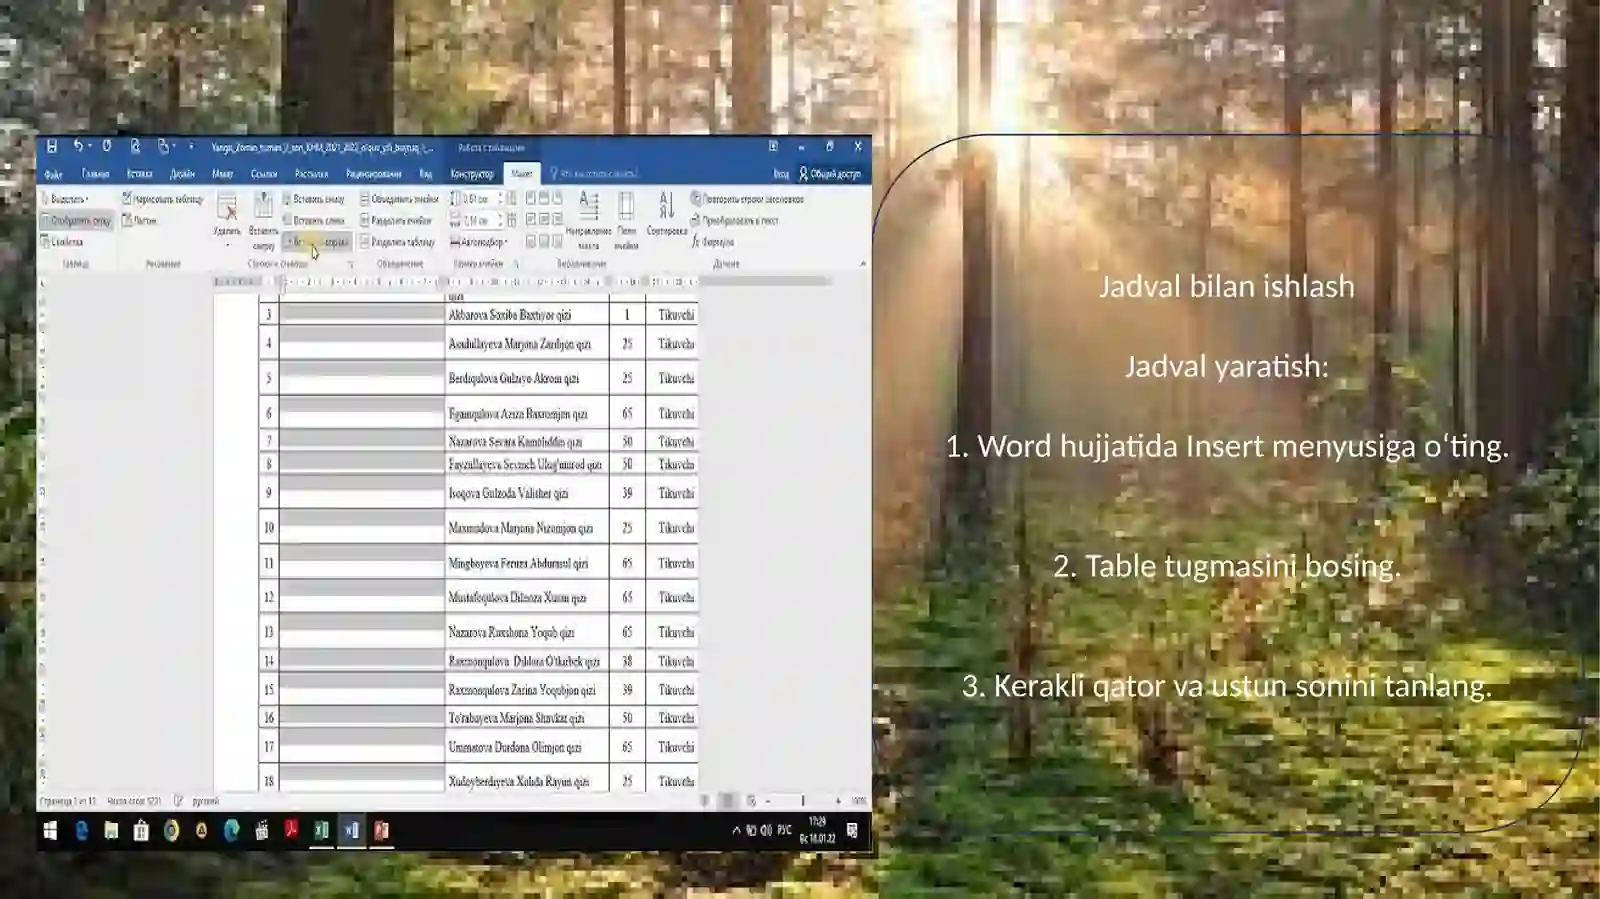1600x899 pixels.
Task: Switch to the Вставка (Insert) tab
Action: click(139, 174)
